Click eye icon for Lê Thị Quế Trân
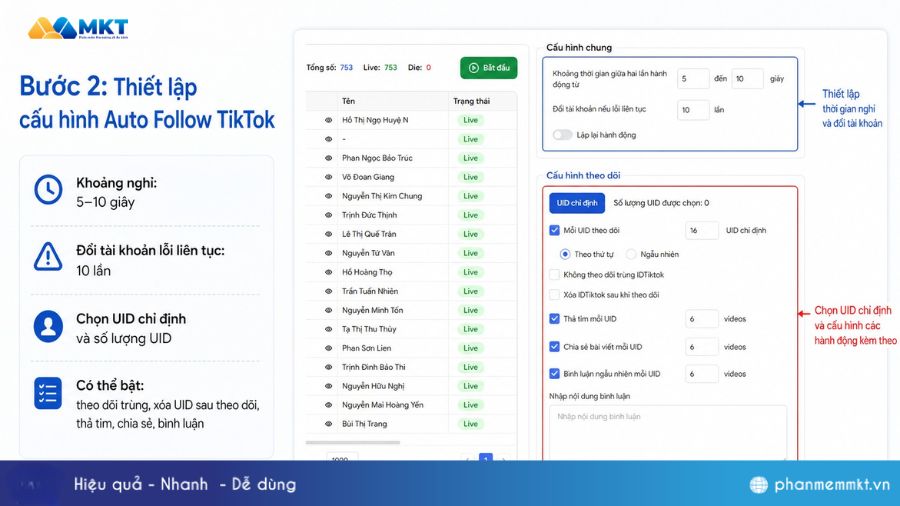 [x=328, y=233]
